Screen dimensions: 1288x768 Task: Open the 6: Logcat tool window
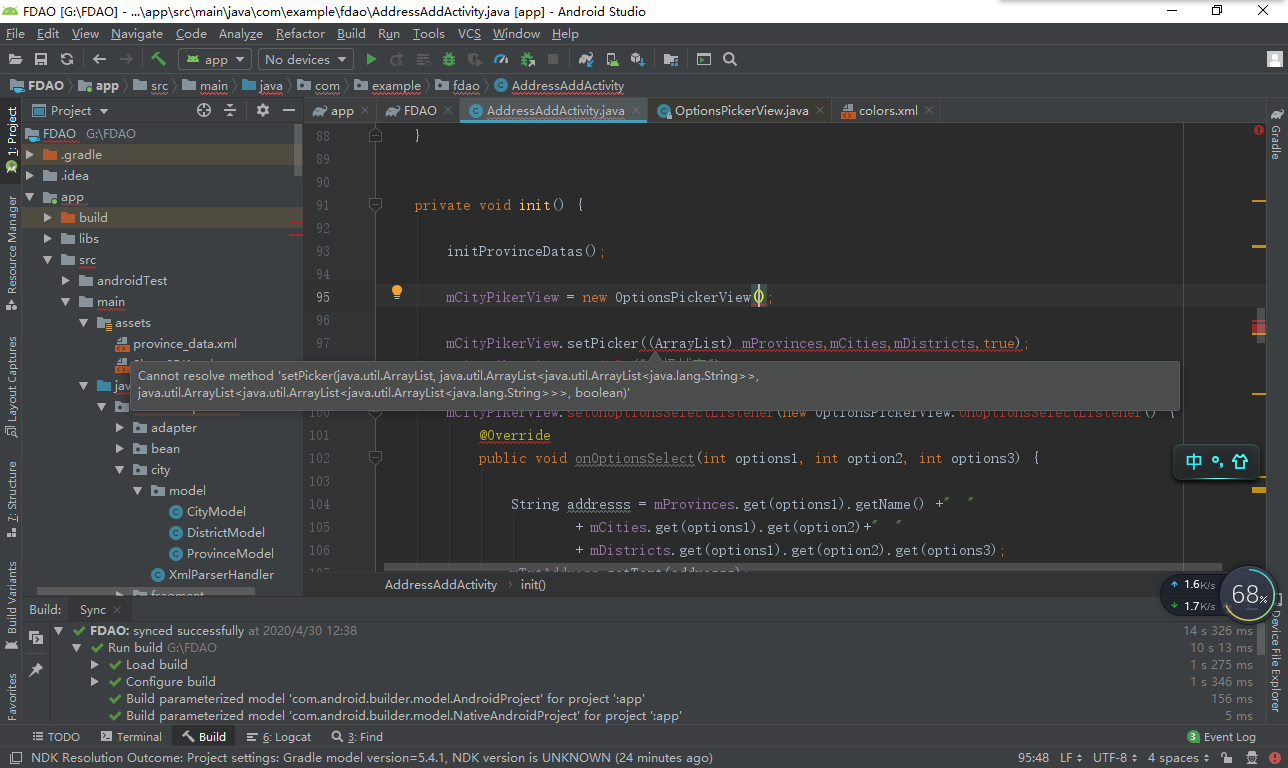(x=279, y=737)
